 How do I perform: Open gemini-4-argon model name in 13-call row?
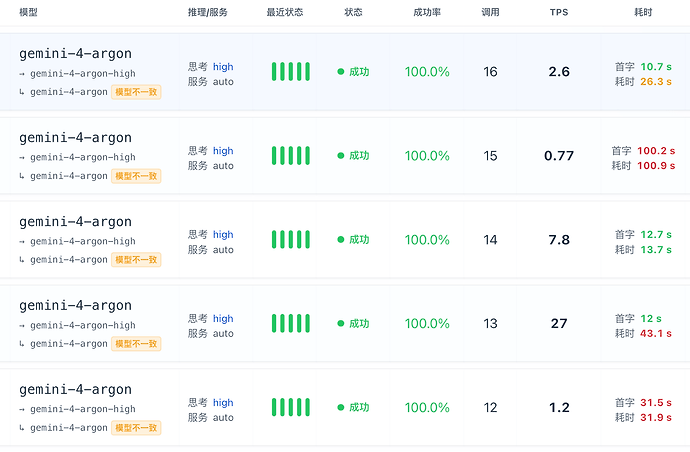point(75,305)
